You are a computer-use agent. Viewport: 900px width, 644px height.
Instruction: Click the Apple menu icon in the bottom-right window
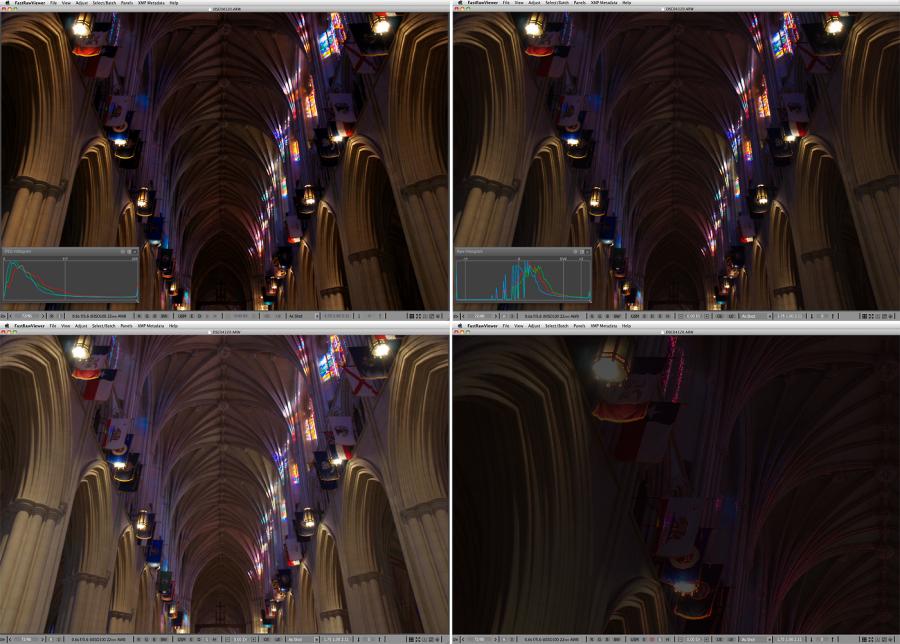tap(458, 325)
